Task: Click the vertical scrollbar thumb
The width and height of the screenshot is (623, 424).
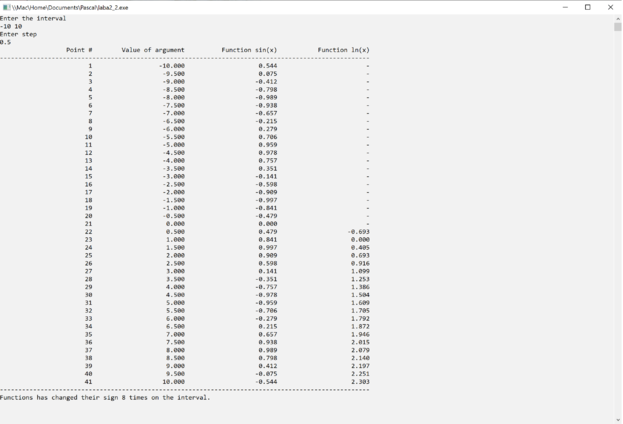Action: tap(617, 27)
